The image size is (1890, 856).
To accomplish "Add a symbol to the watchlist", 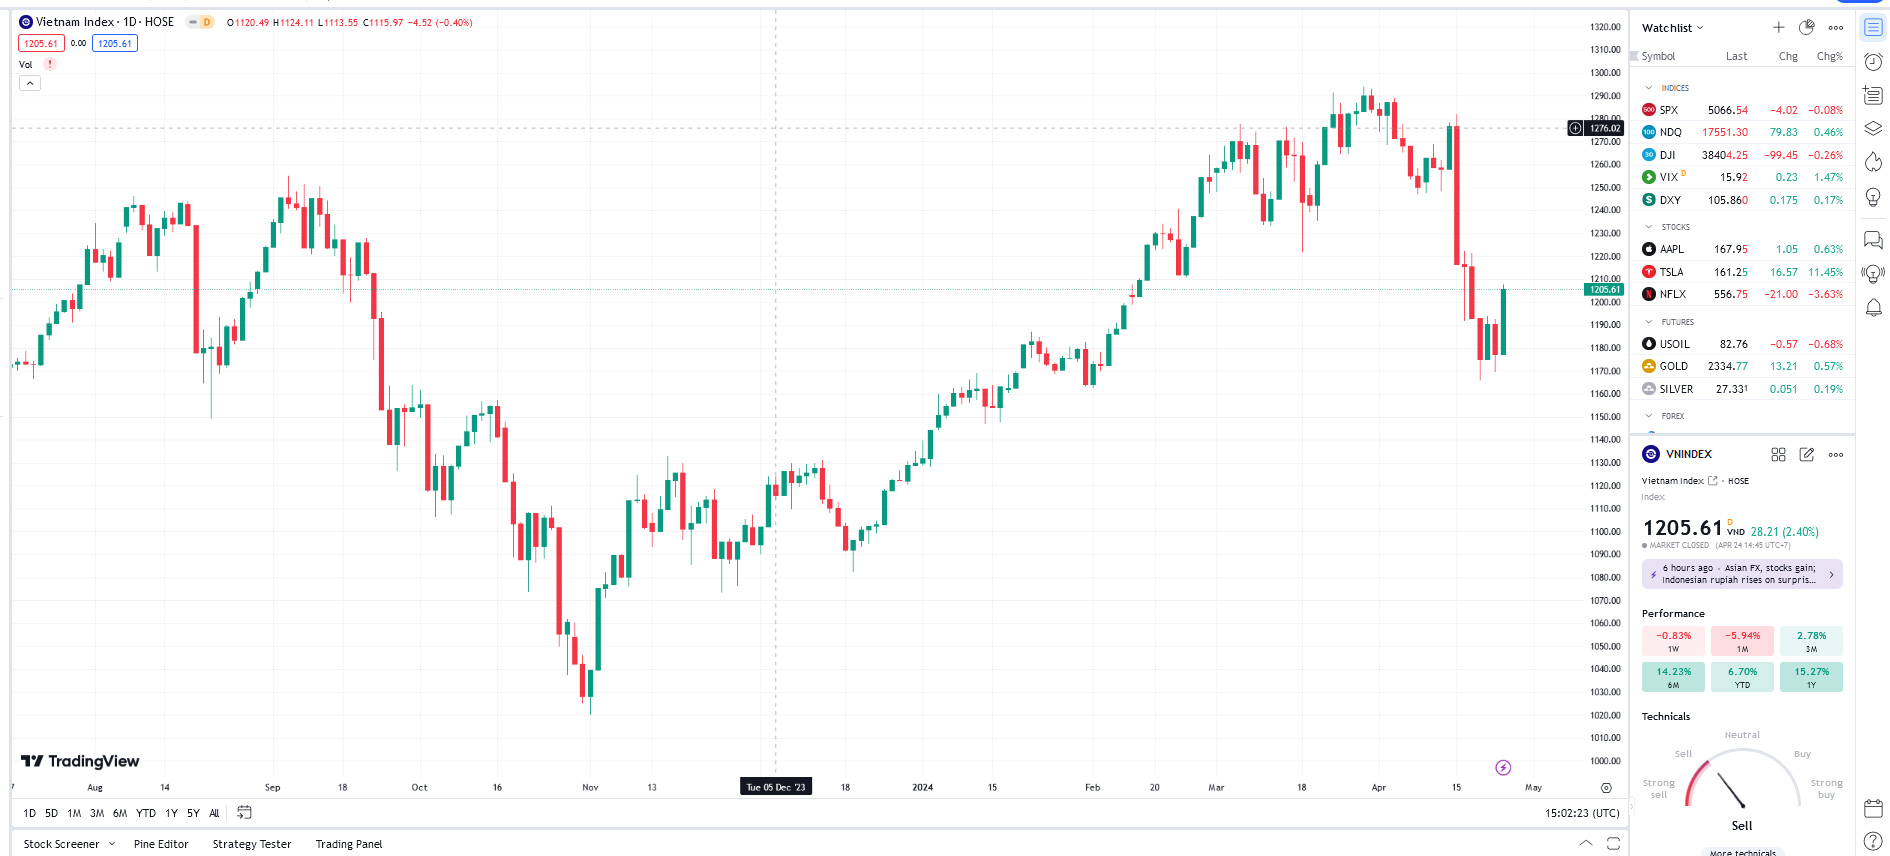I will click(x=1778, y=28).
